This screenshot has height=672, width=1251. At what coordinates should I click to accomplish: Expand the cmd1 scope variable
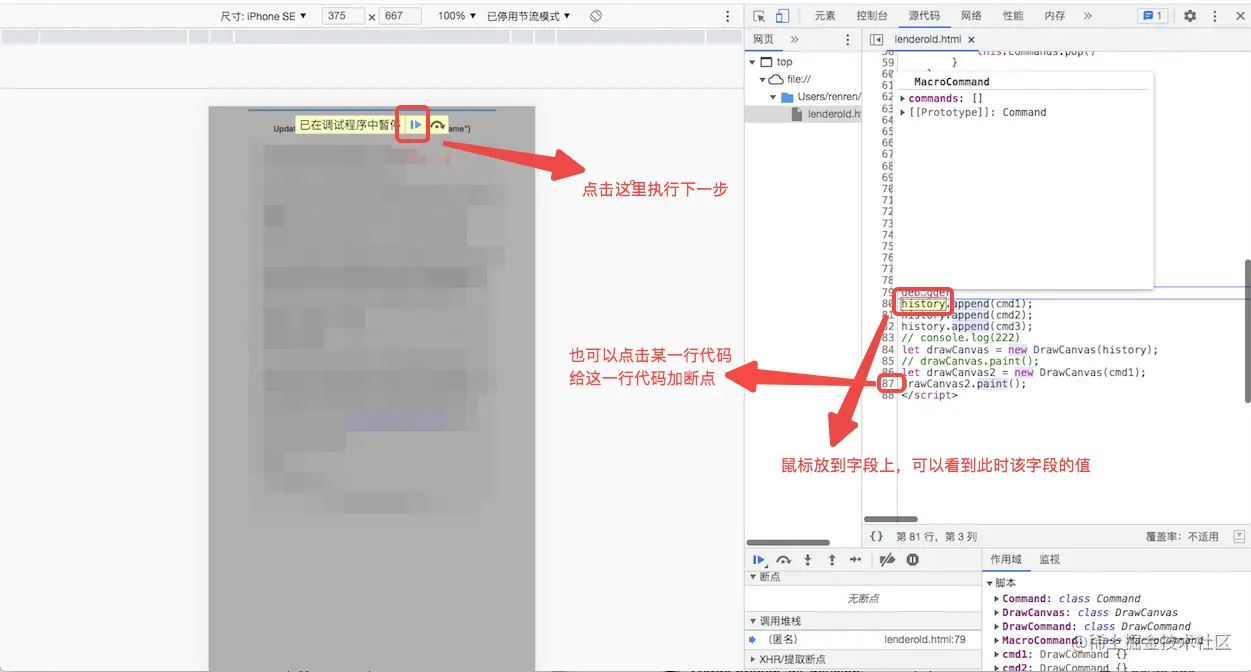pyautogui.click(x=997, y=655)
